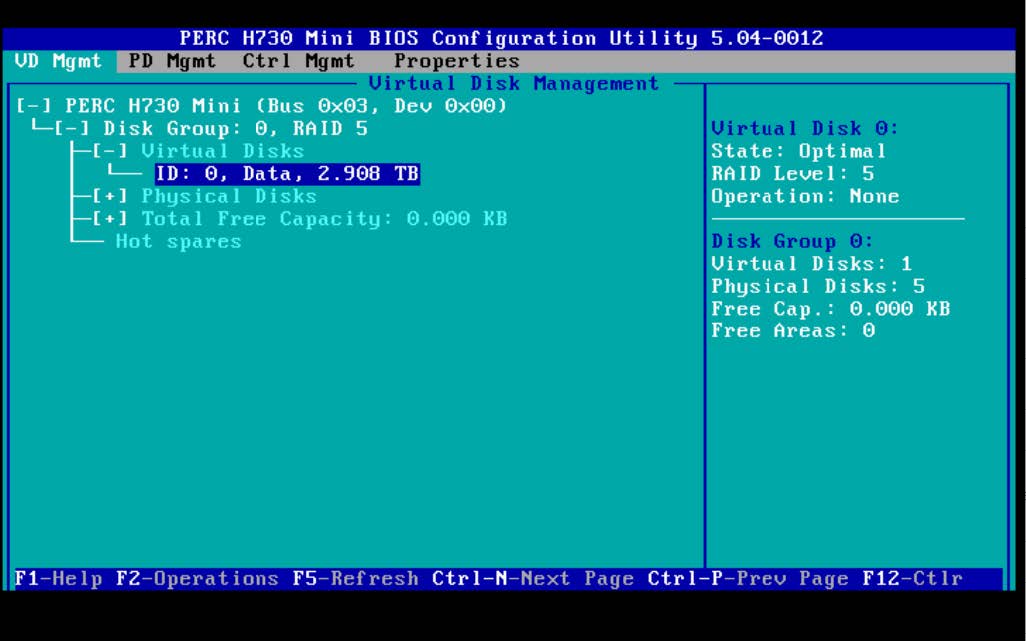The height and width of the screenshot is (641, 1026).
Task: Select virtual disk ID: 0, Data, 2.908 TB
Action: click(287, 174)
